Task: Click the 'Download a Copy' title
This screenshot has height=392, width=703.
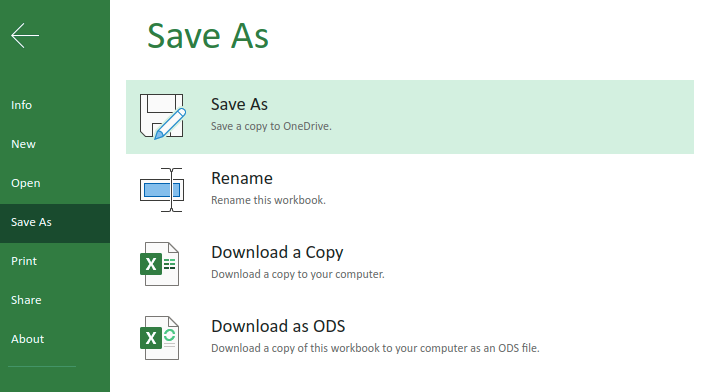Action: coord(278,253)
